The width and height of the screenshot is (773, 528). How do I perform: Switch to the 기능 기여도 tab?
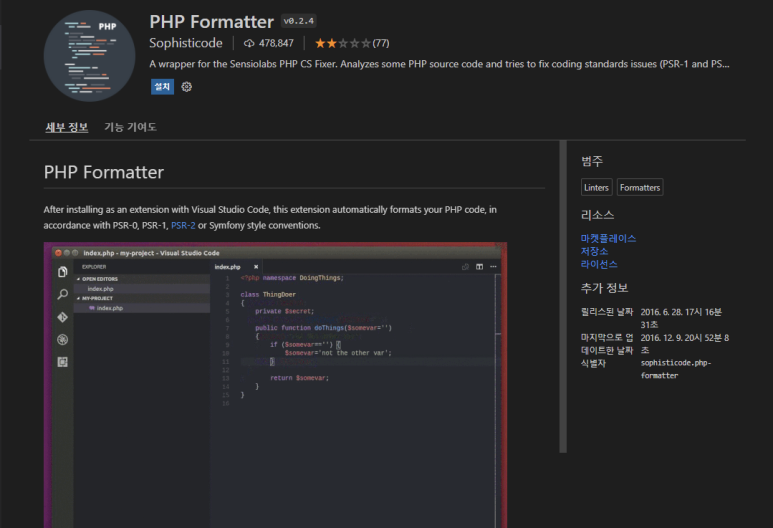pos(130,127)
